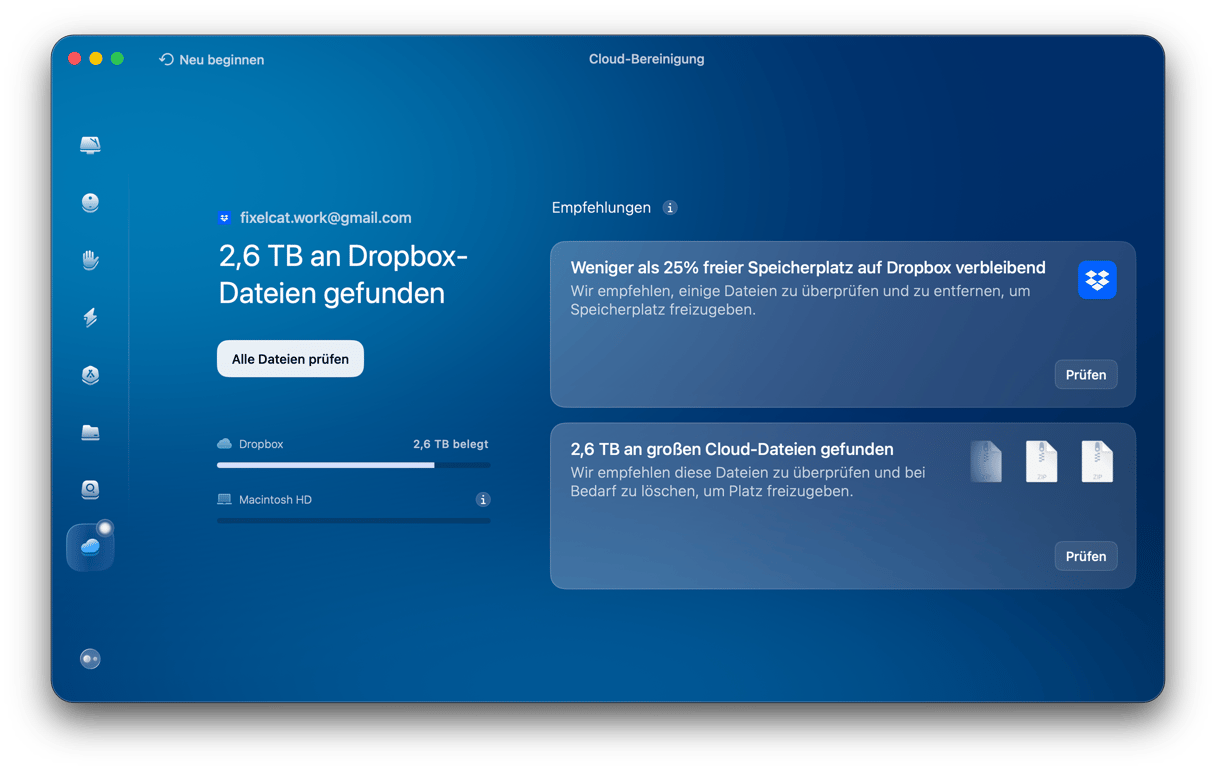Screen dimensions: 1216x771
Task: Click the rightmost ZIP file thumbnail
Action: pos(1097,462)
